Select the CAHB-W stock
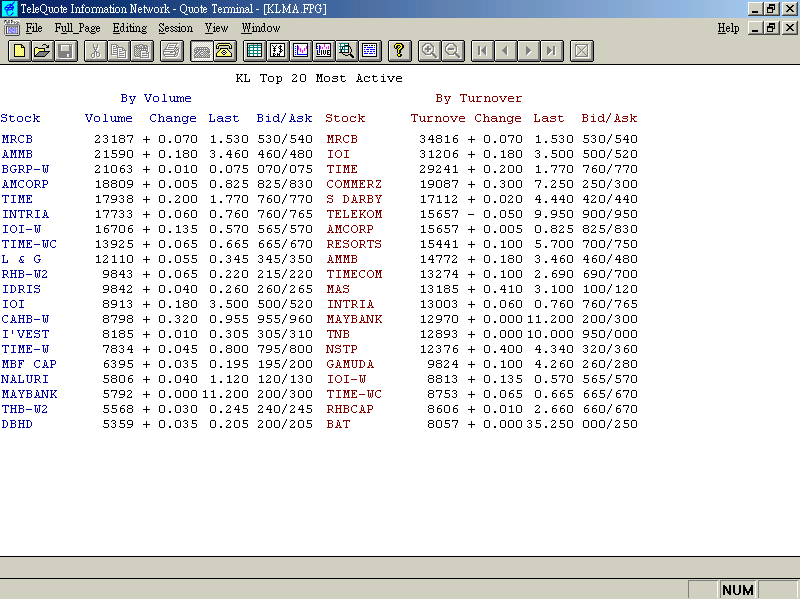Image resolution: width=800 pixels, height=600 pixels. click(x=26, y=319)
